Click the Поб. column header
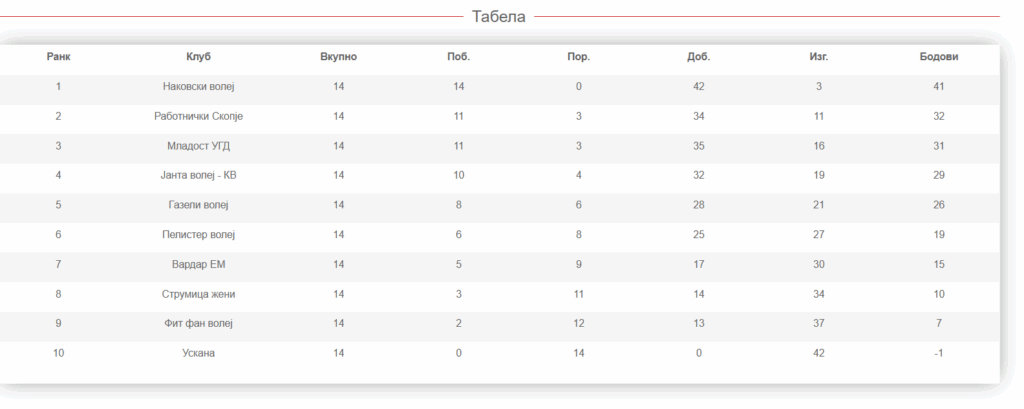The width and height of the screenshot is (1024, 409). tap(459, 57)
